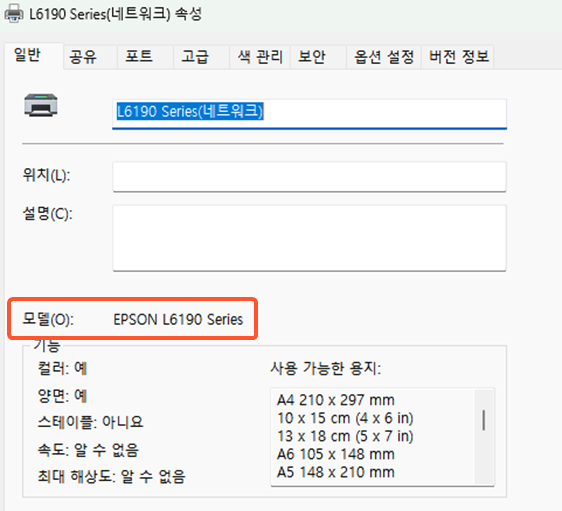Select the 보안 tab
This screenshot has height=511, width=562.
312,57
